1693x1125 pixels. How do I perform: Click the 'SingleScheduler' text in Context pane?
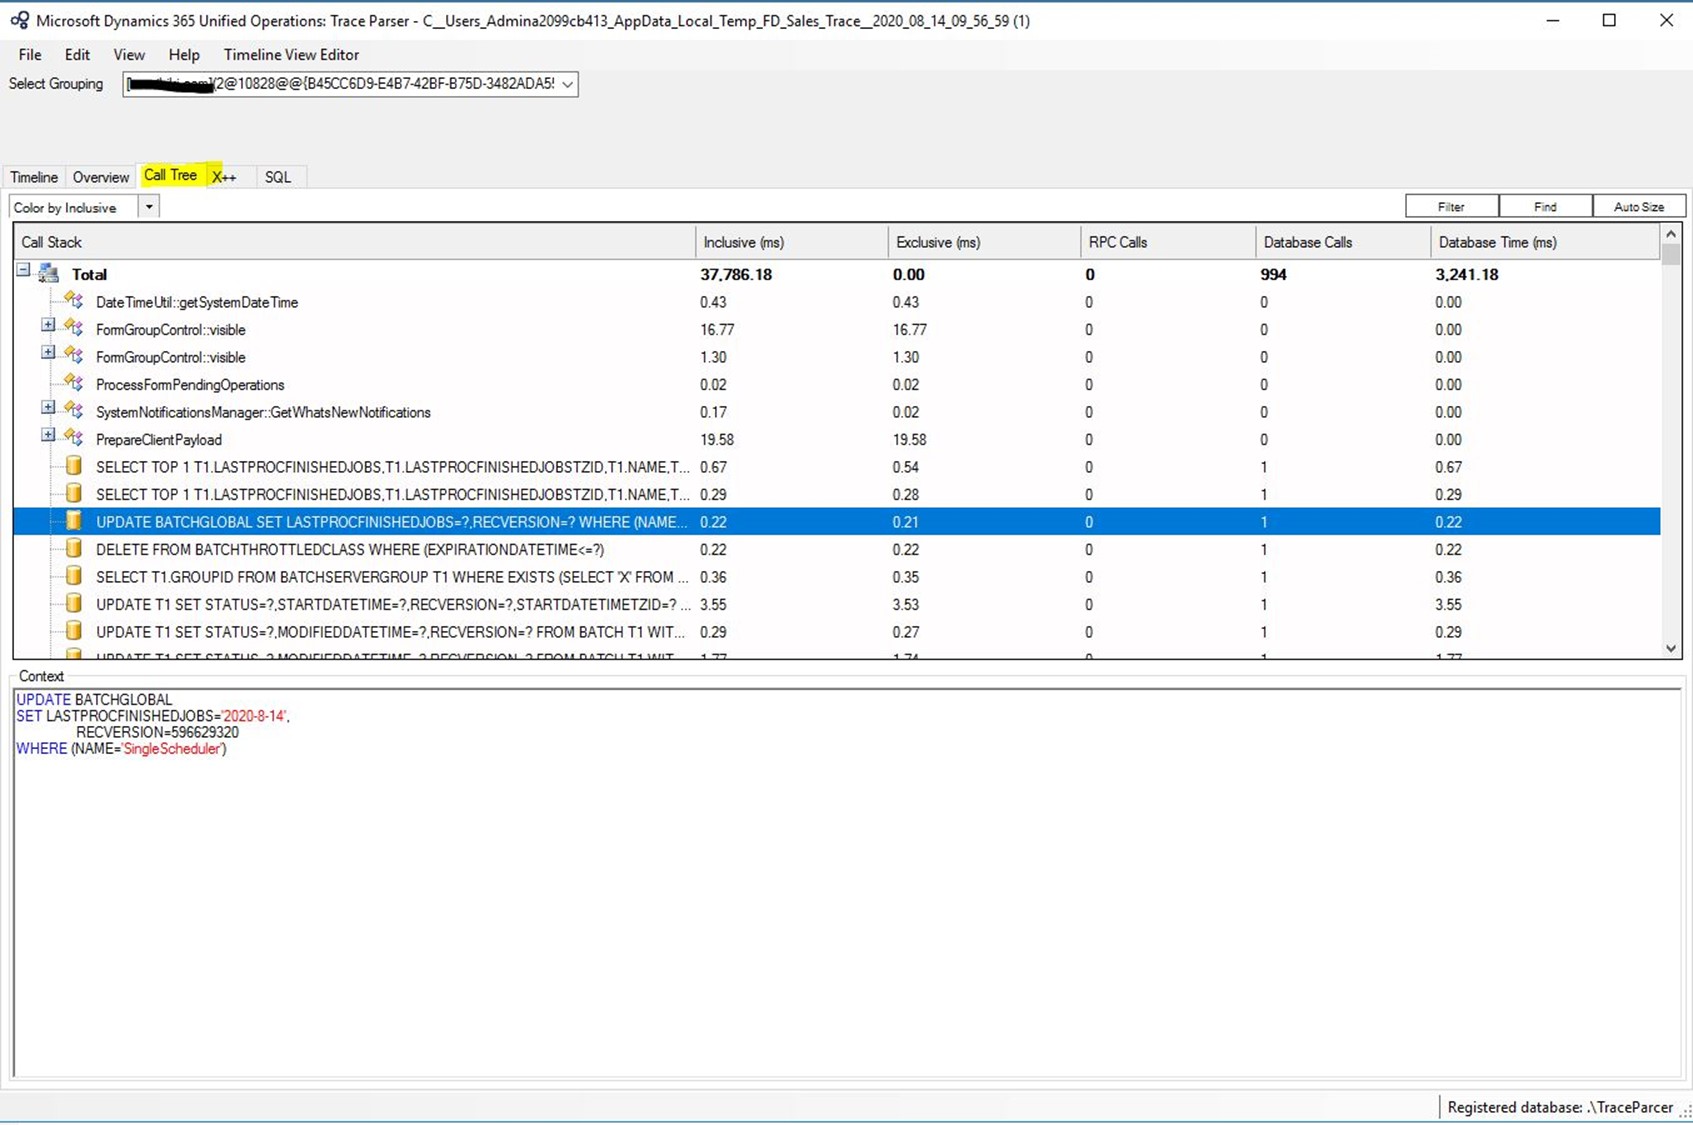[172, 749]
